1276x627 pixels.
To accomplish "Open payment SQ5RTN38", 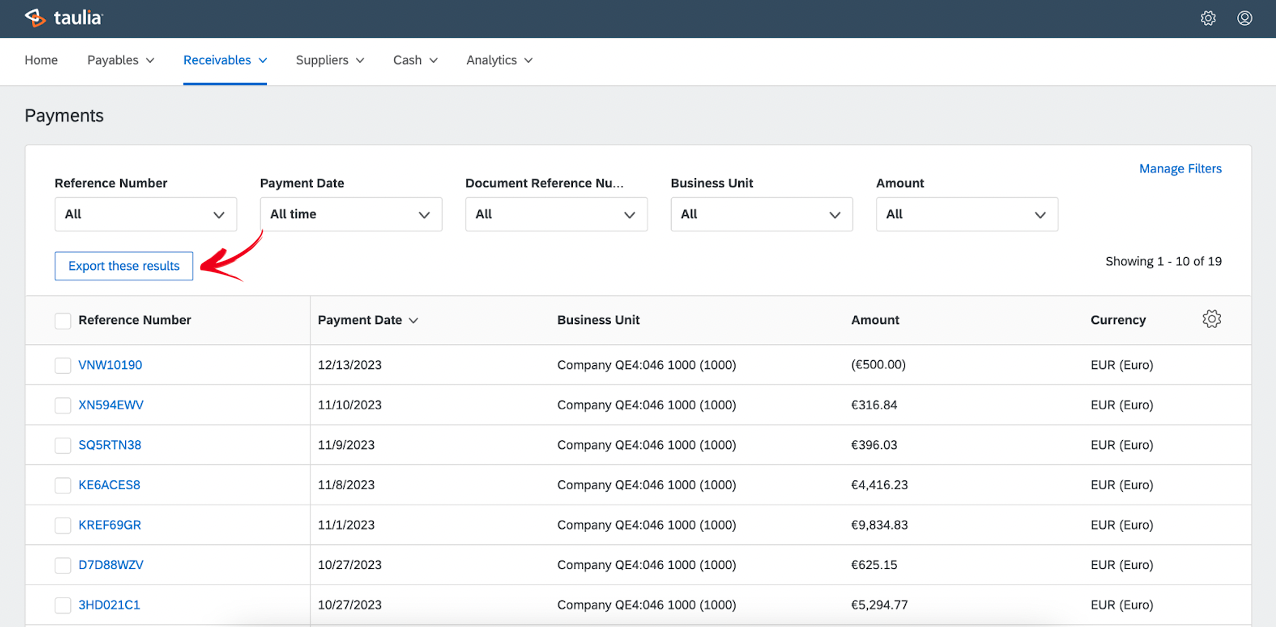I will coord(110,445).
